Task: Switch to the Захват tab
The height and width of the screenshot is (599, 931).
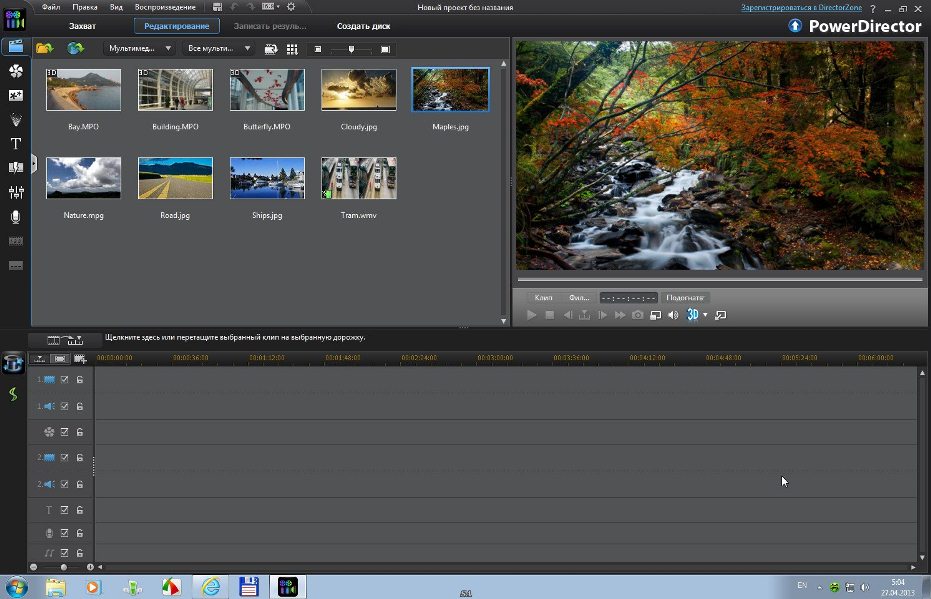Action: click(x=82, y=26)
